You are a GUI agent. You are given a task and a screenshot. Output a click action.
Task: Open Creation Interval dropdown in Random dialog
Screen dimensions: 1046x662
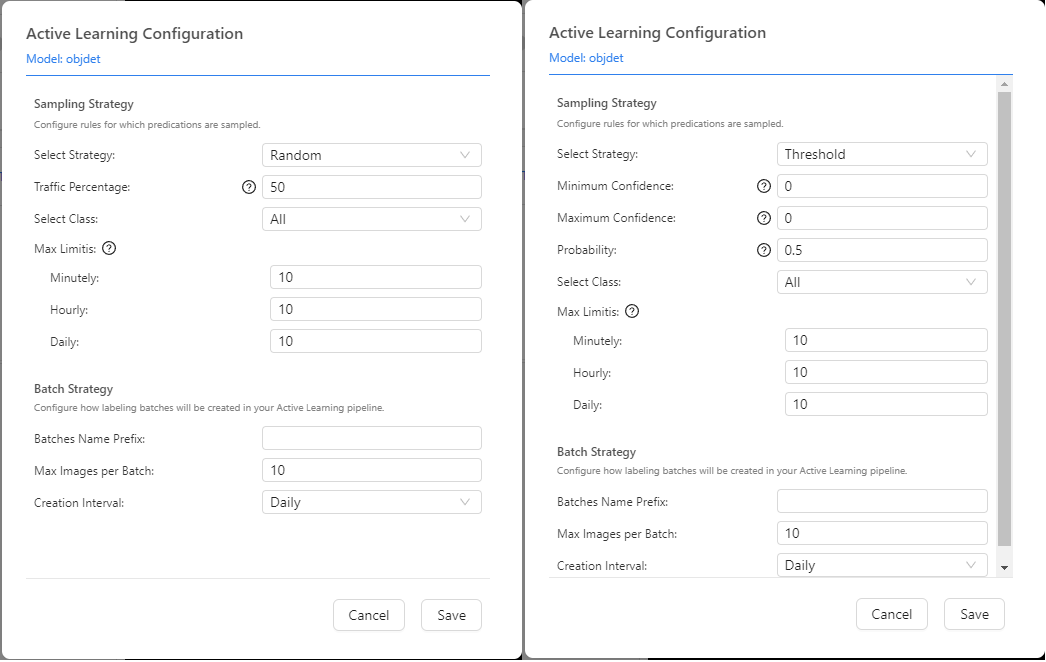coord(372,502)
